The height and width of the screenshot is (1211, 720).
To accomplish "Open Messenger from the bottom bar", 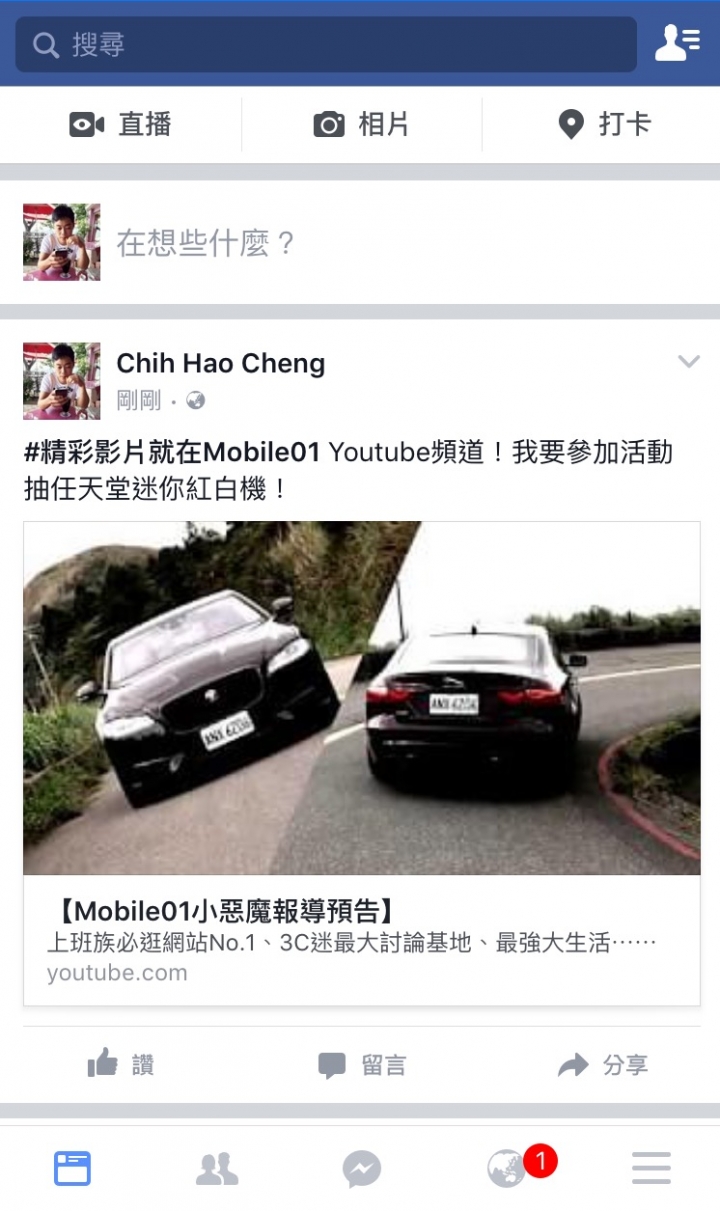I will 361,1168.
